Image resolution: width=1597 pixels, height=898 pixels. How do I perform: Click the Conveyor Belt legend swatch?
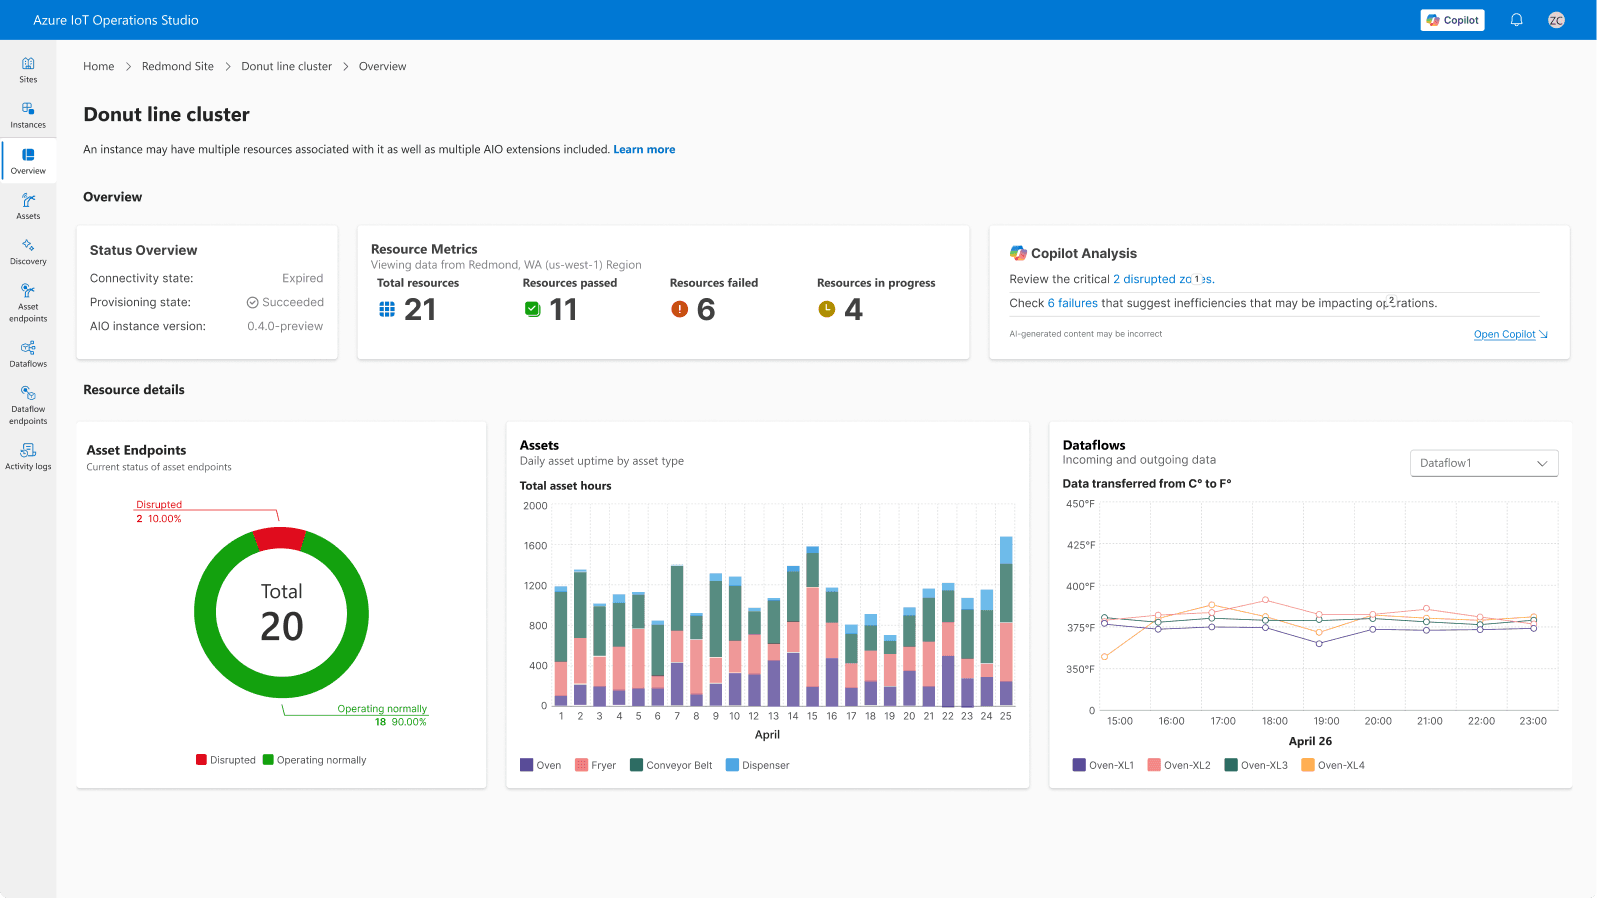click(636, 765)
